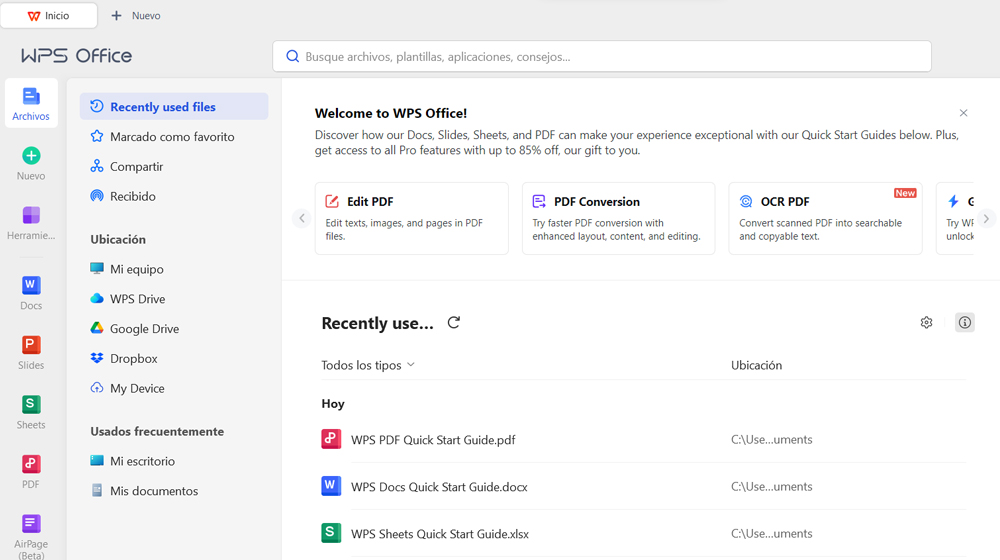Click location path of Docs guide row
The width and height of the screenshot is (1000, 560).
pyautogui.click(x=772, y=487)
